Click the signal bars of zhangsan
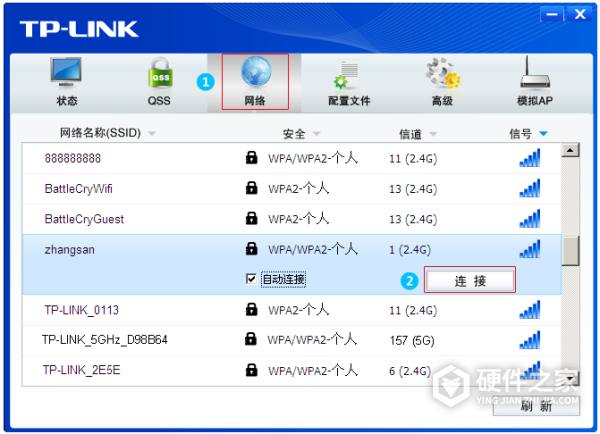This screenshot has width=600, height=434. tap(530, 249)
